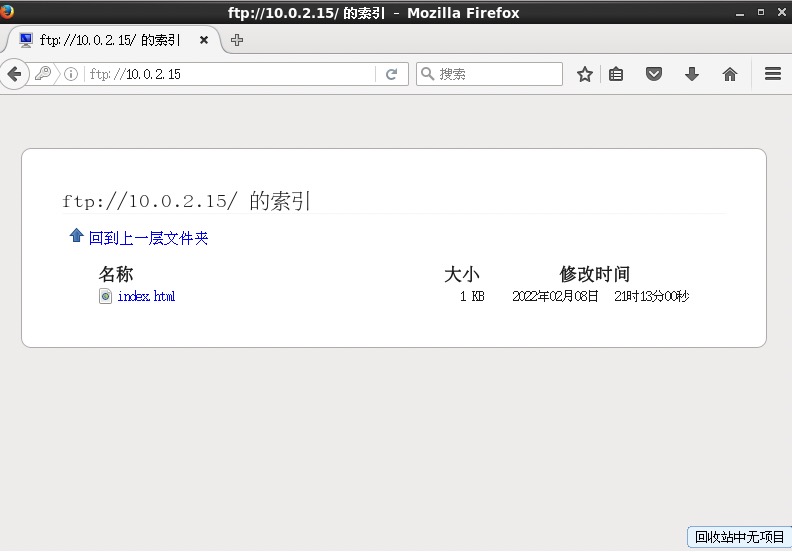
Task: Show site information via the info icon
Action: click(71, 74)
